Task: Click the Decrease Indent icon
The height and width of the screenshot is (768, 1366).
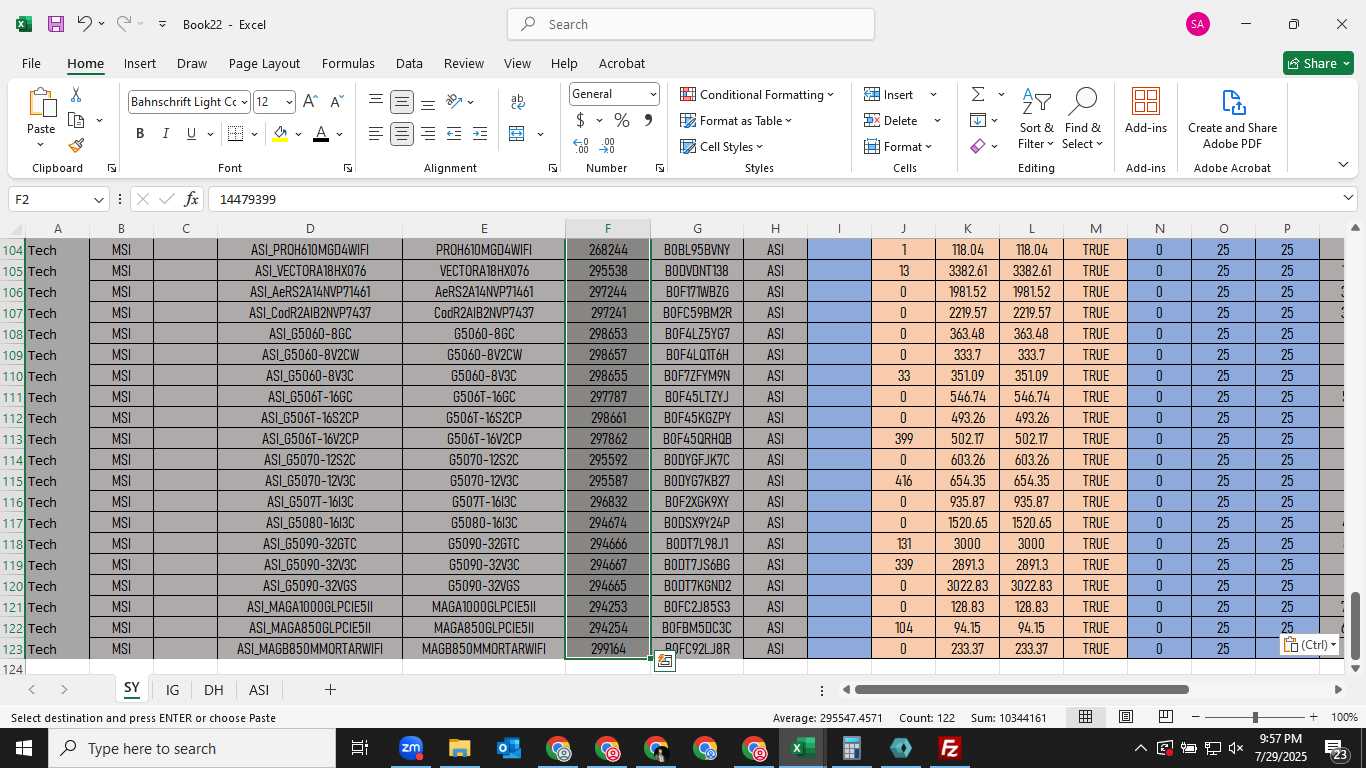Action: (x=454, y=134)
